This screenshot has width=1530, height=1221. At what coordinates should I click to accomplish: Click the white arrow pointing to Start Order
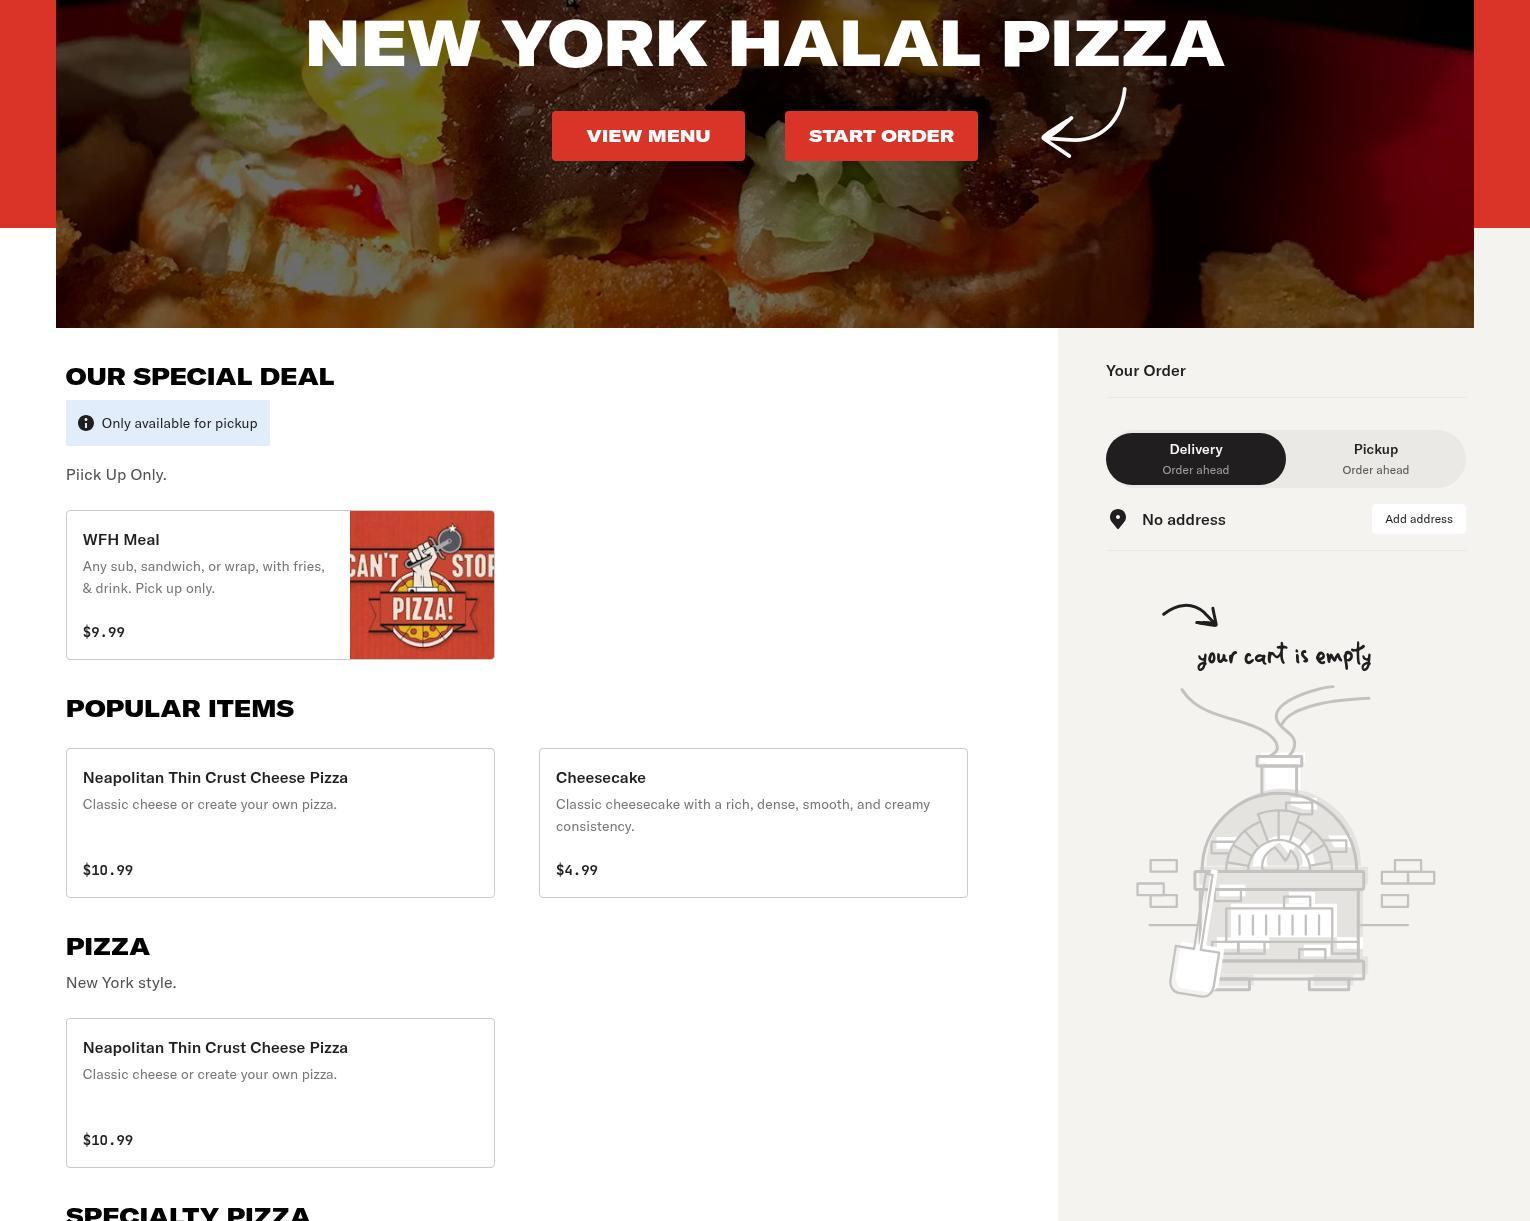click(1084, 122)
